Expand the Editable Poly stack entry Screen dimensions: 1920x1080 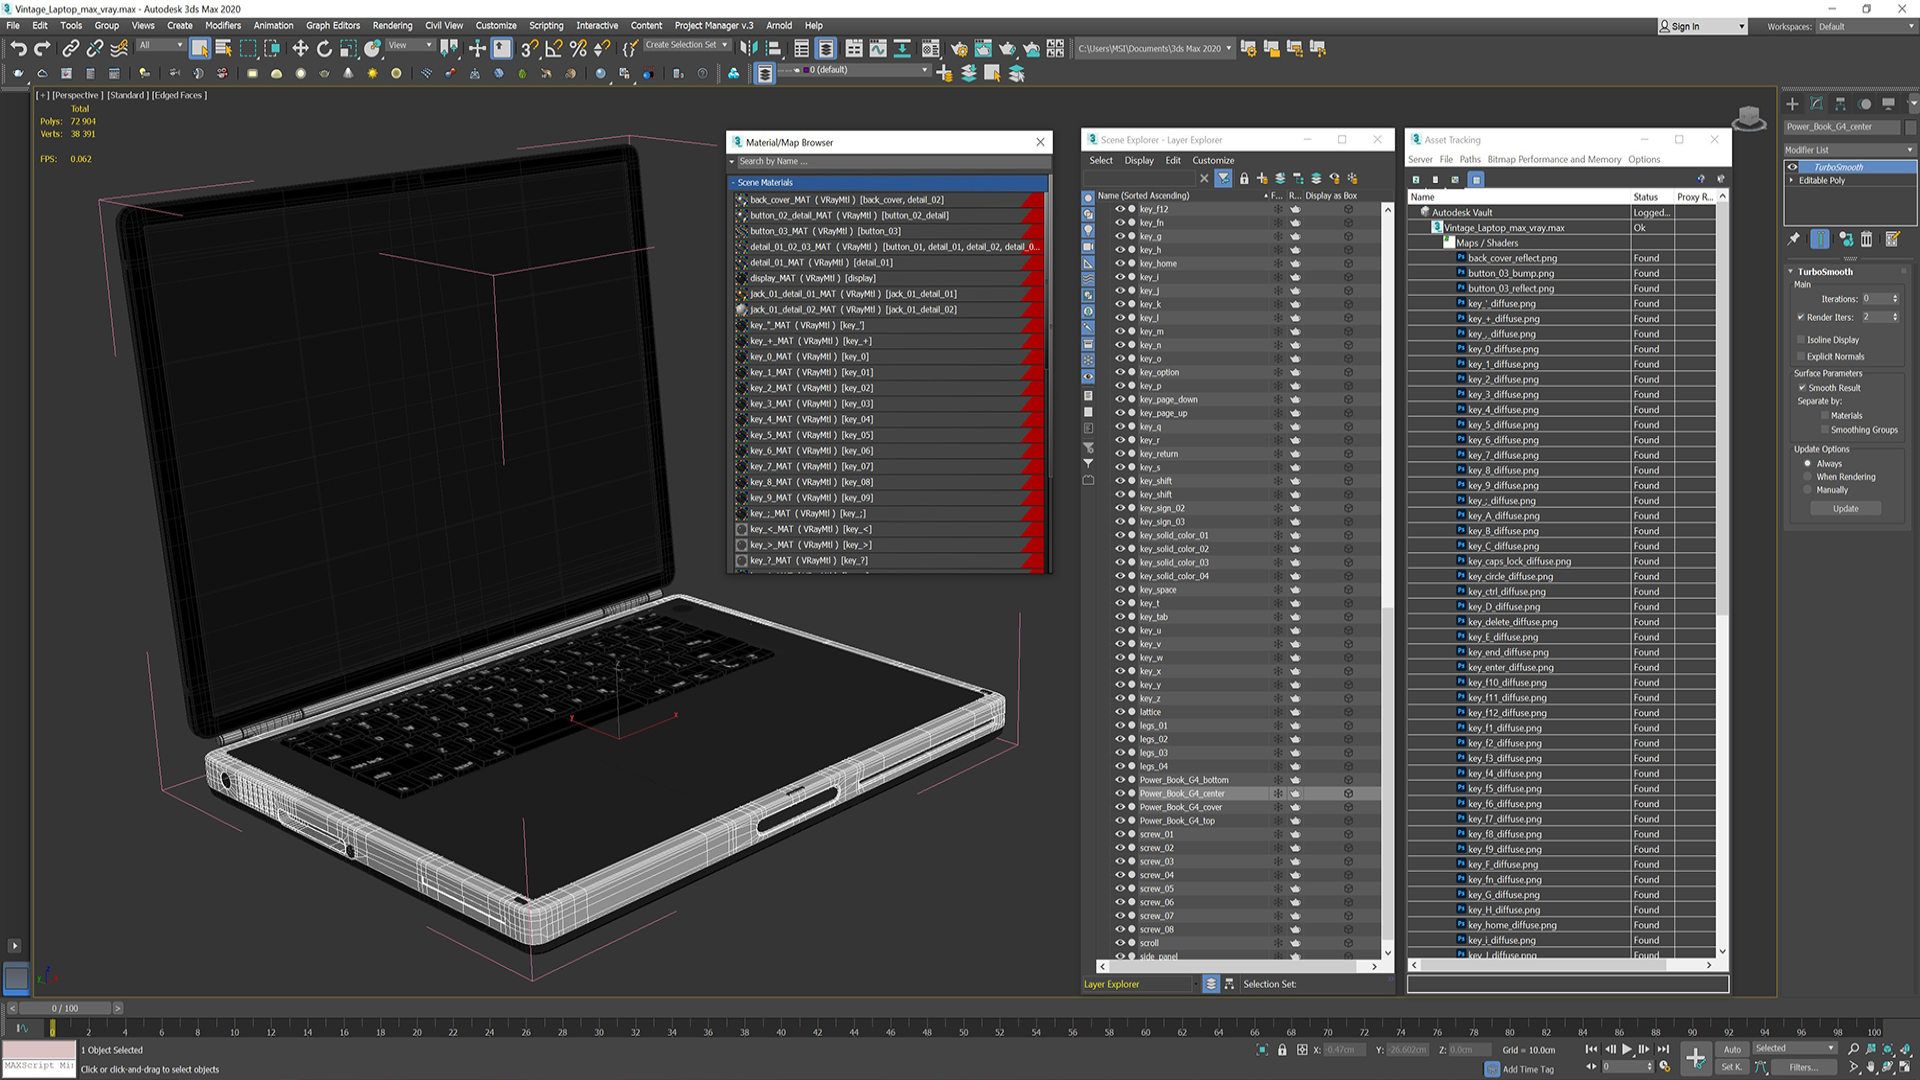coord(1791,181)
